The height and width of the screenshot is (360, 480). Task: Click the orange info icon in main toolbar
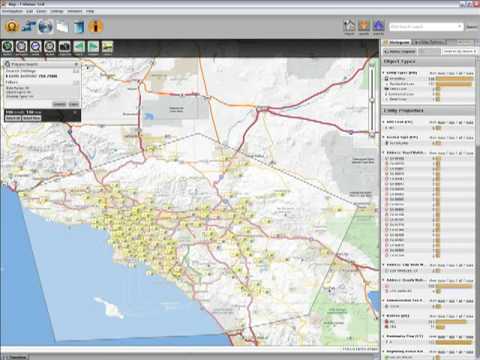click(96, 26)
